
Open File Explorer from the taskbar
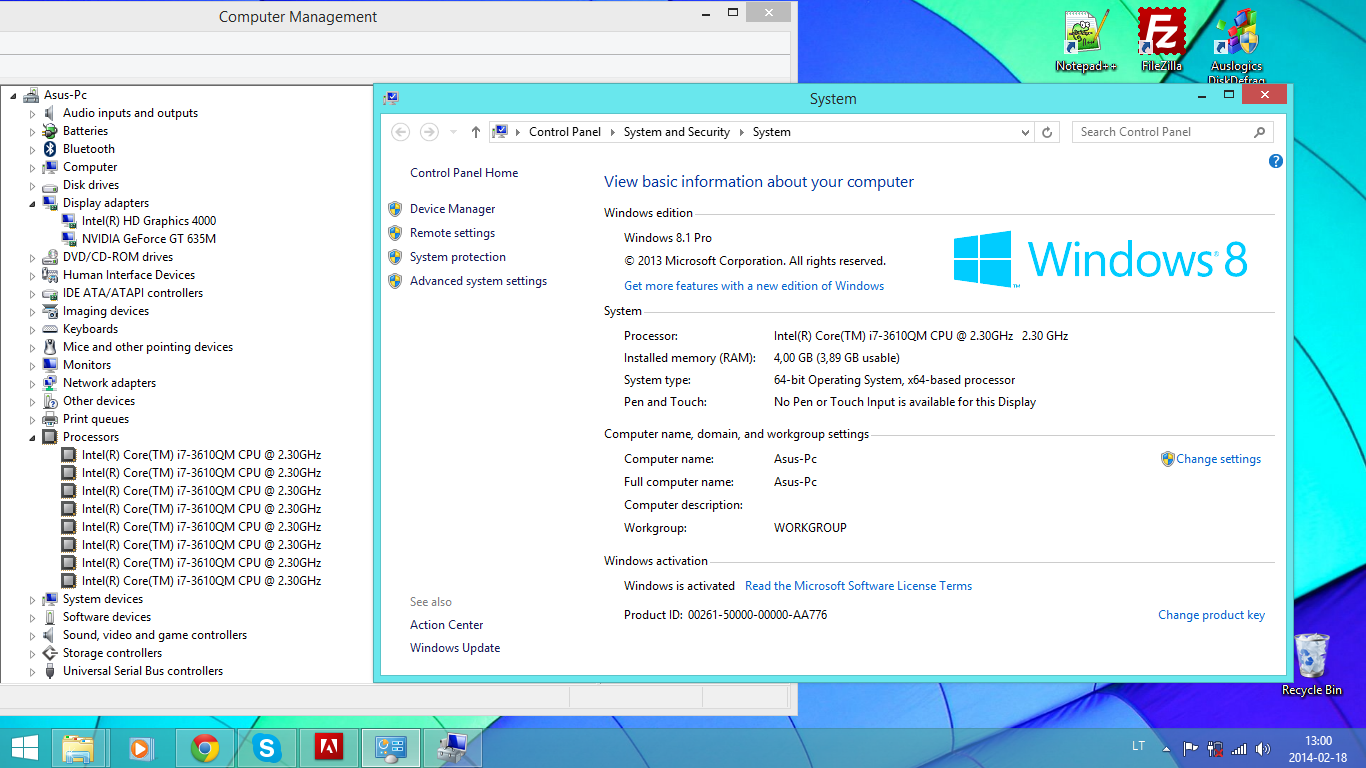click(78, 748)
